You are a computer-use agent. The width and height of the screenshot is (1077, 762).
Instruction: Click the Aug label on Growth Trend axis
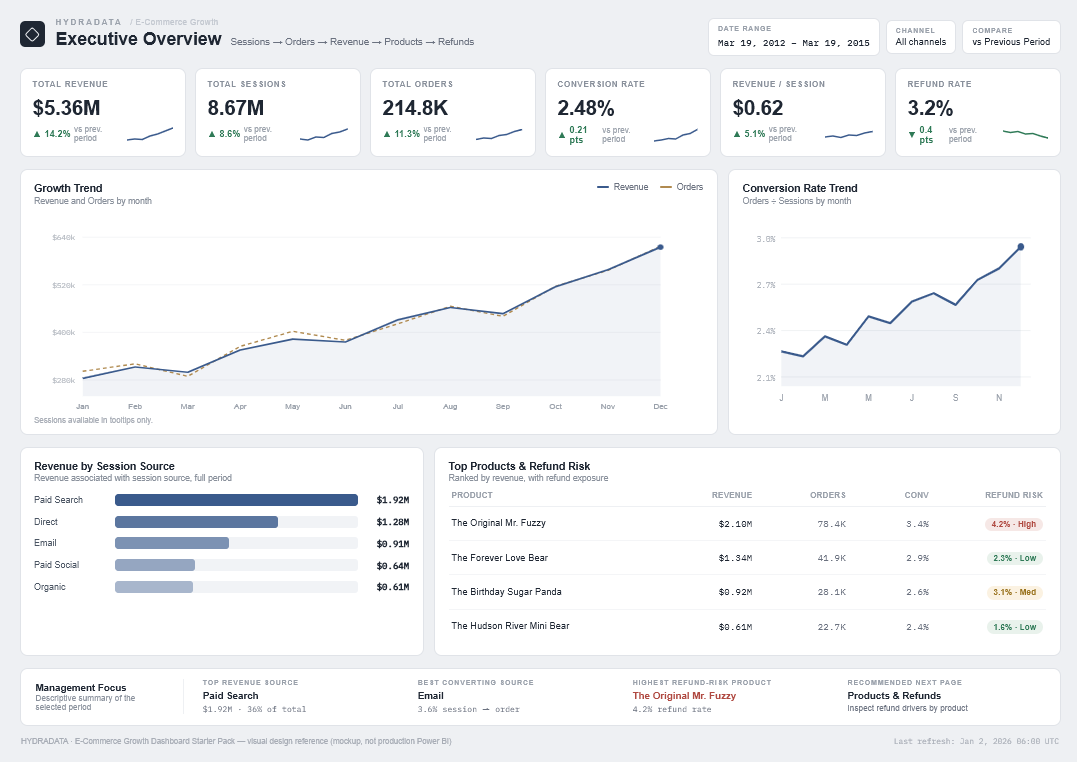pyautogui.click(x=450, y=407)
